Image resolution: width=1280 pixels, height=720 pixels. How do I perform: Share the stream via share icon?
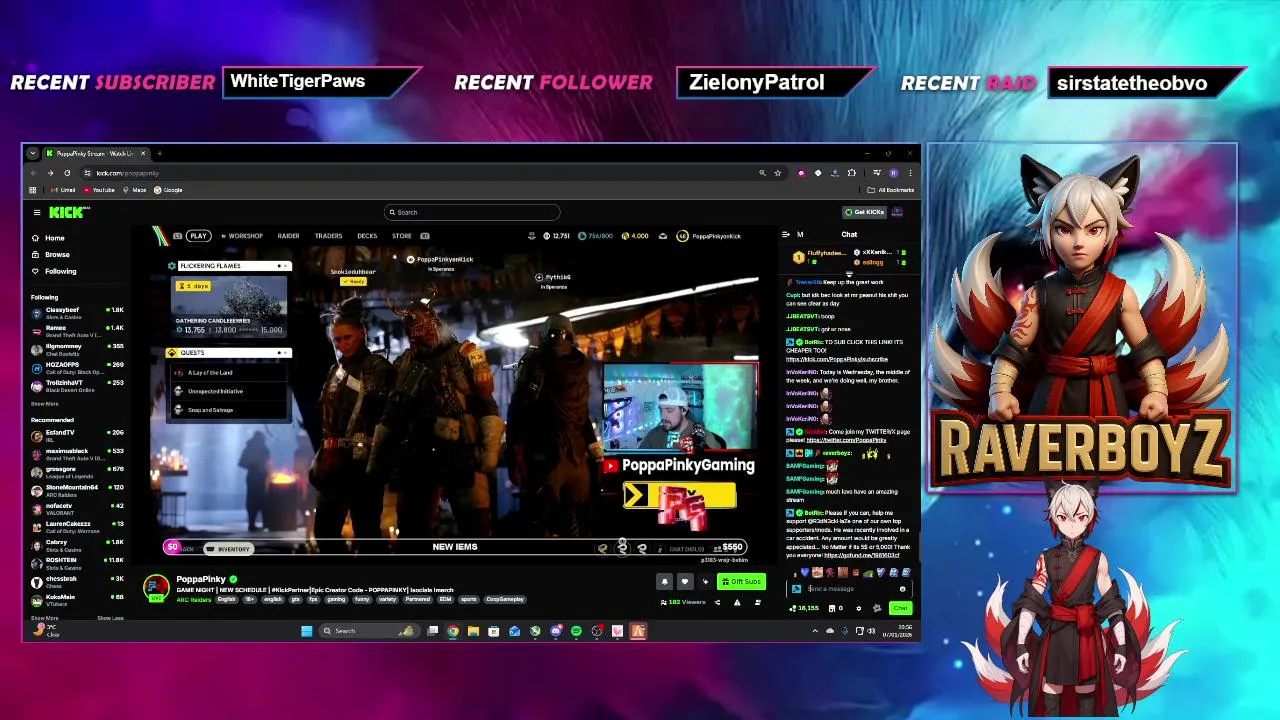pos(717,602)
